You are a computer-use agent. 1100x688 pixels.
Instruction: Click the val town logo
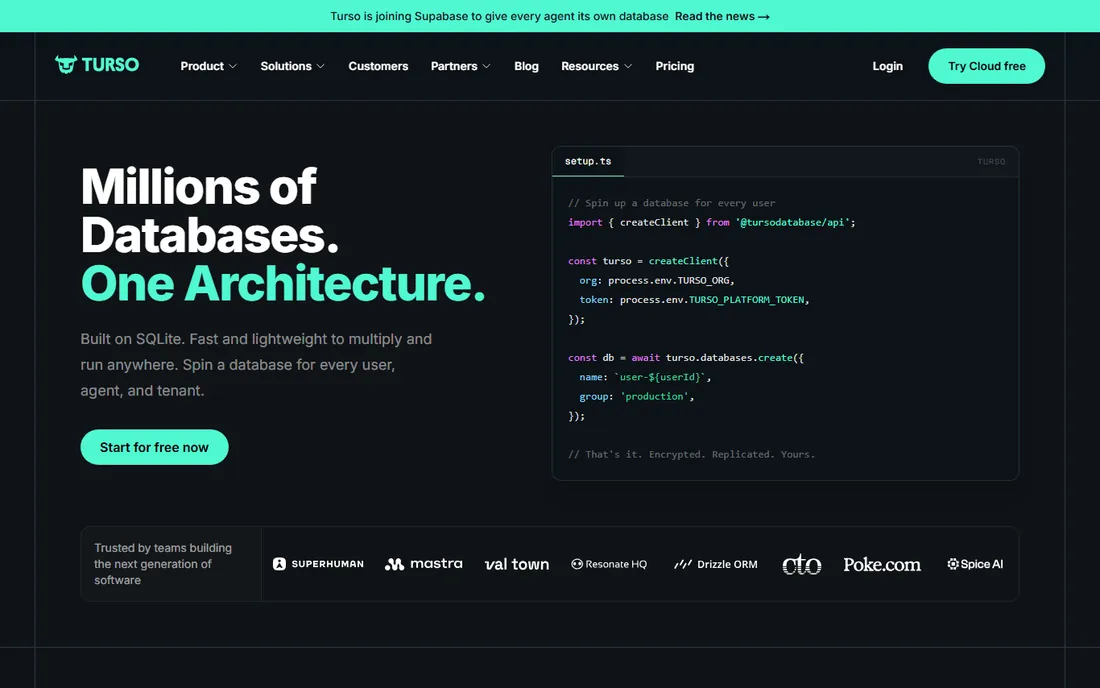(x=517, y=564)
